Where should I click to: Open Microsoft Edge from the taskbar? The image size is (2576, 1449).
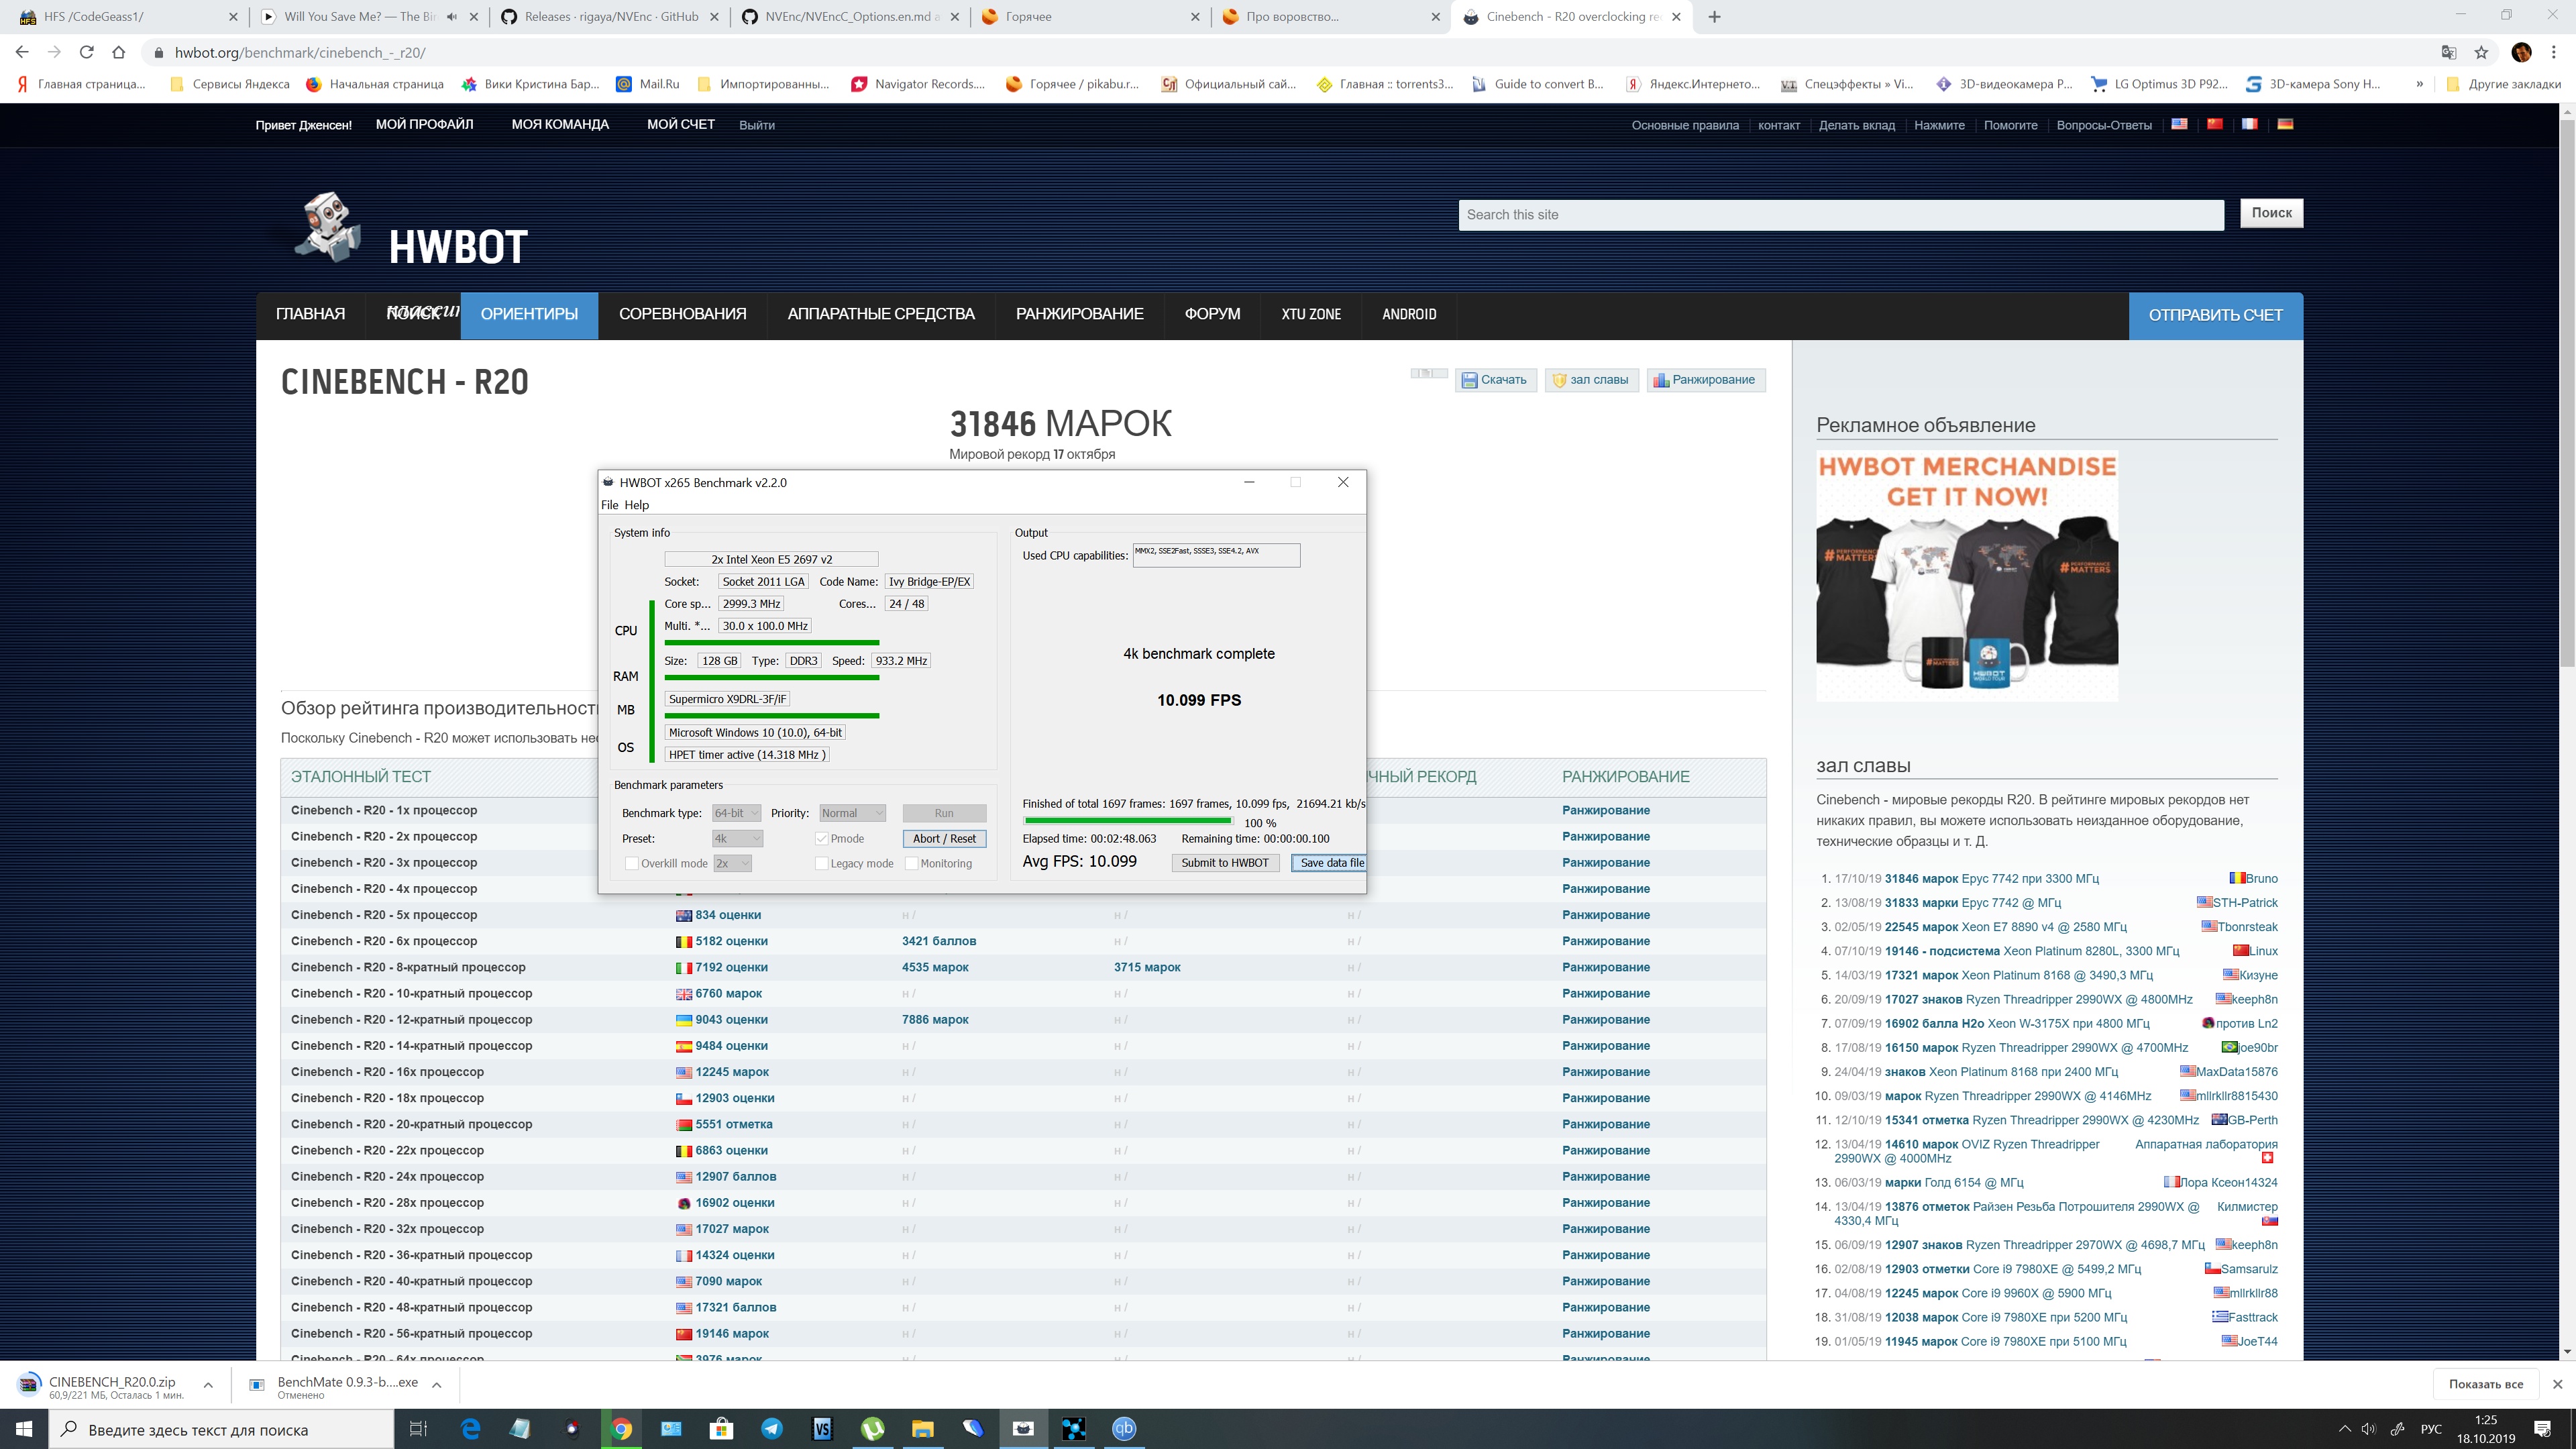click(470, 1428)
